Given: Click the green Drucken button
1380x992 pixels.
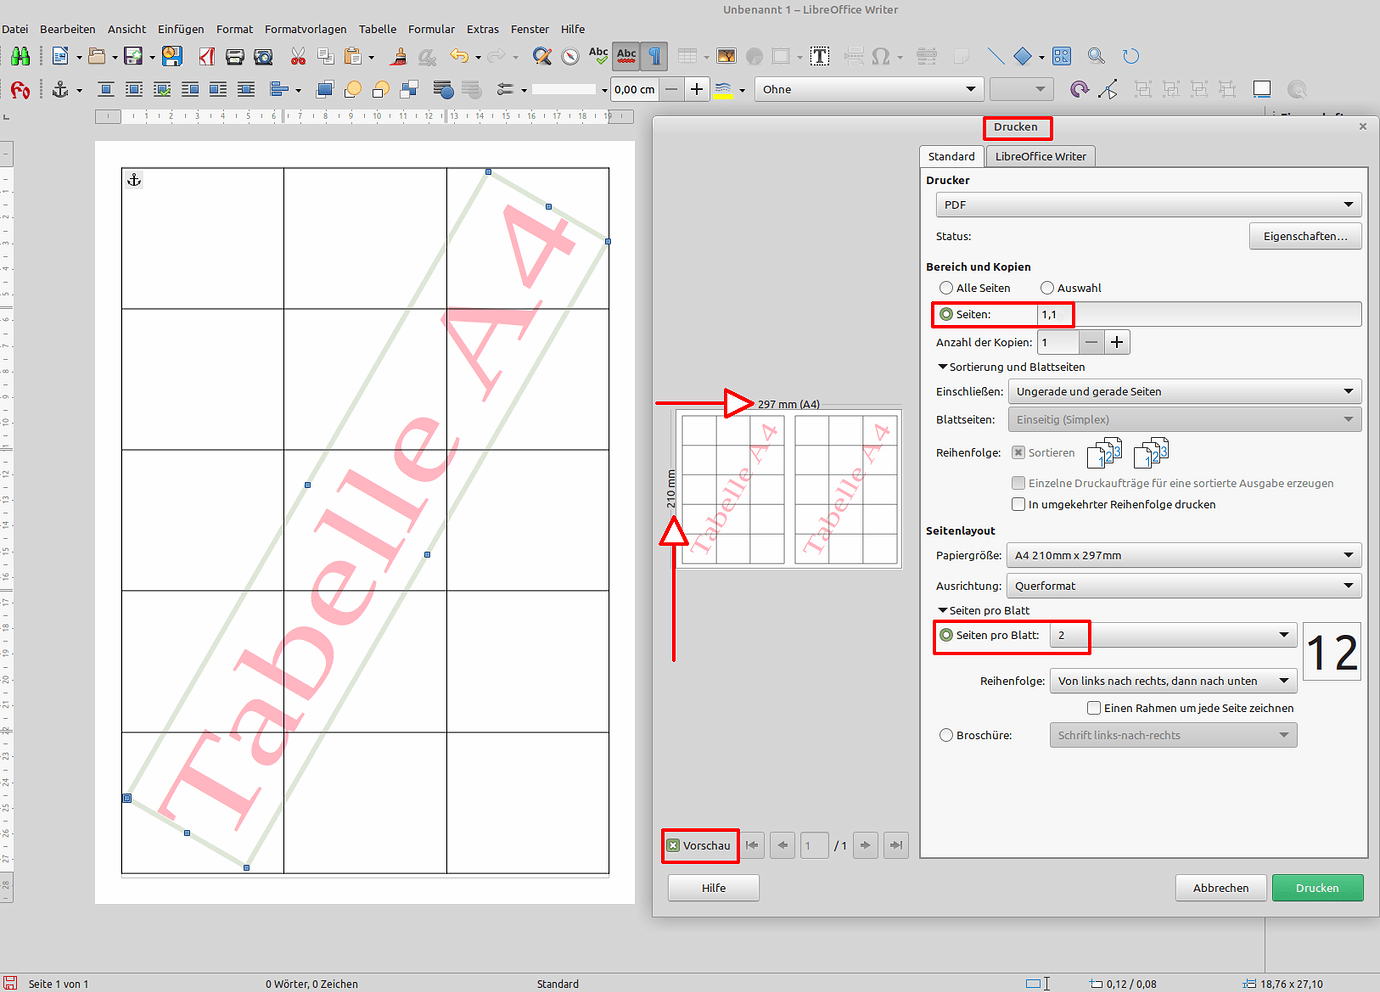Looking at the screenshot, I should tap(1317, 888).
